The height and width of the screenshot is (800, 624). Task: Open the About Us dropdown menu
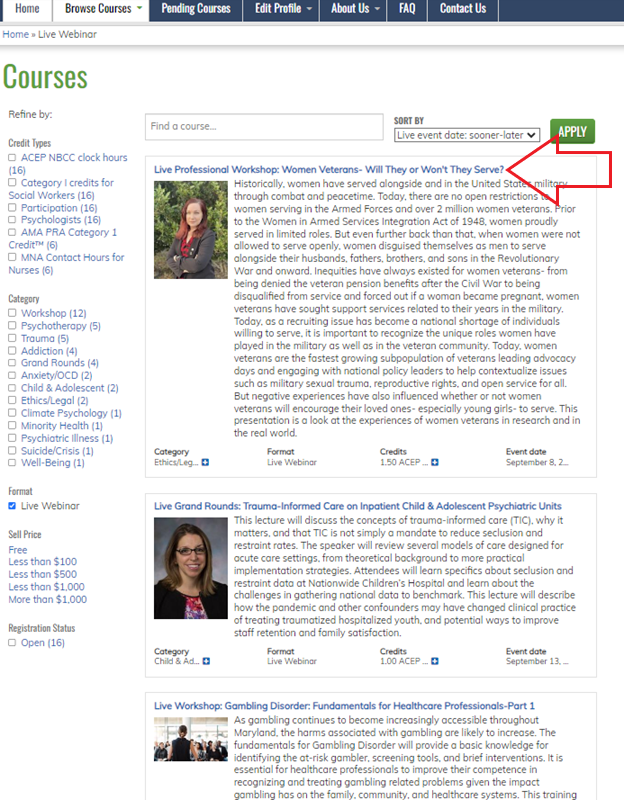tap(355, 9)
